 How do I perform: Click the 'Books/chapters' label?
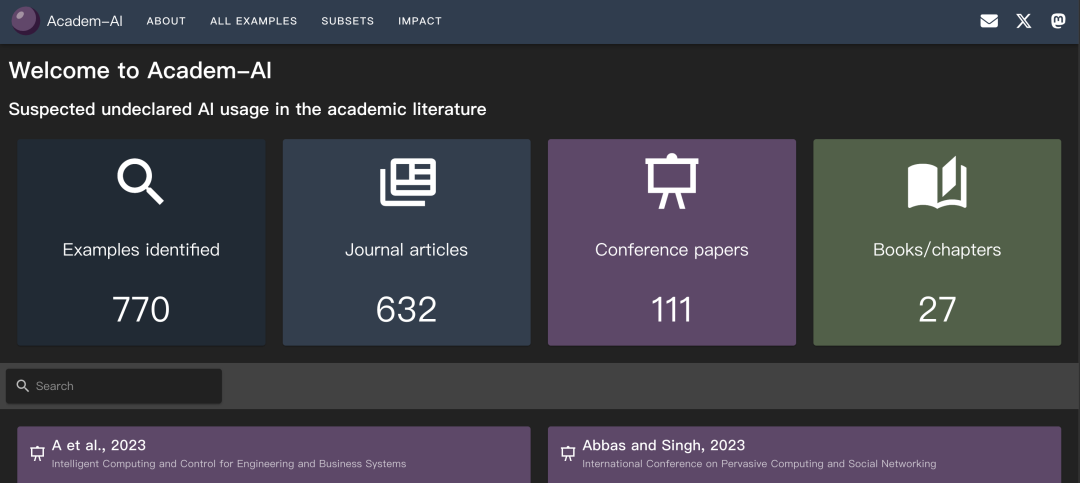pyautogui.click(x=937, y=249)
